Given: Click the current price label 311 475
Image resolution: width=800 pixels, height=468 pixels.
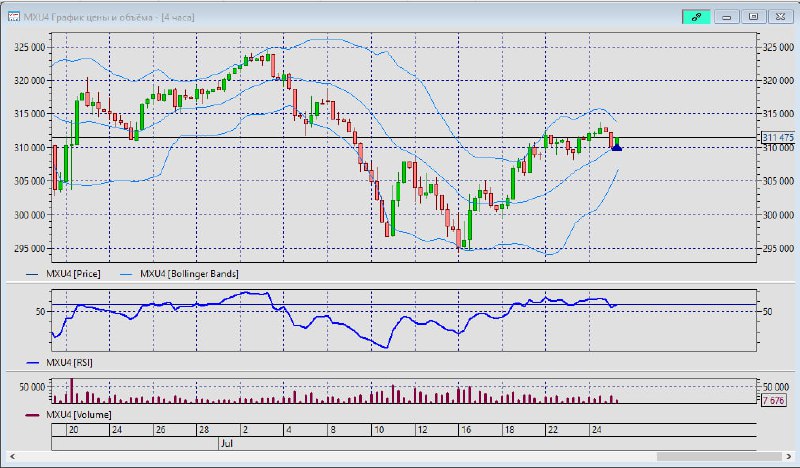Looking at the screenshot, I should tap(778, 137).
